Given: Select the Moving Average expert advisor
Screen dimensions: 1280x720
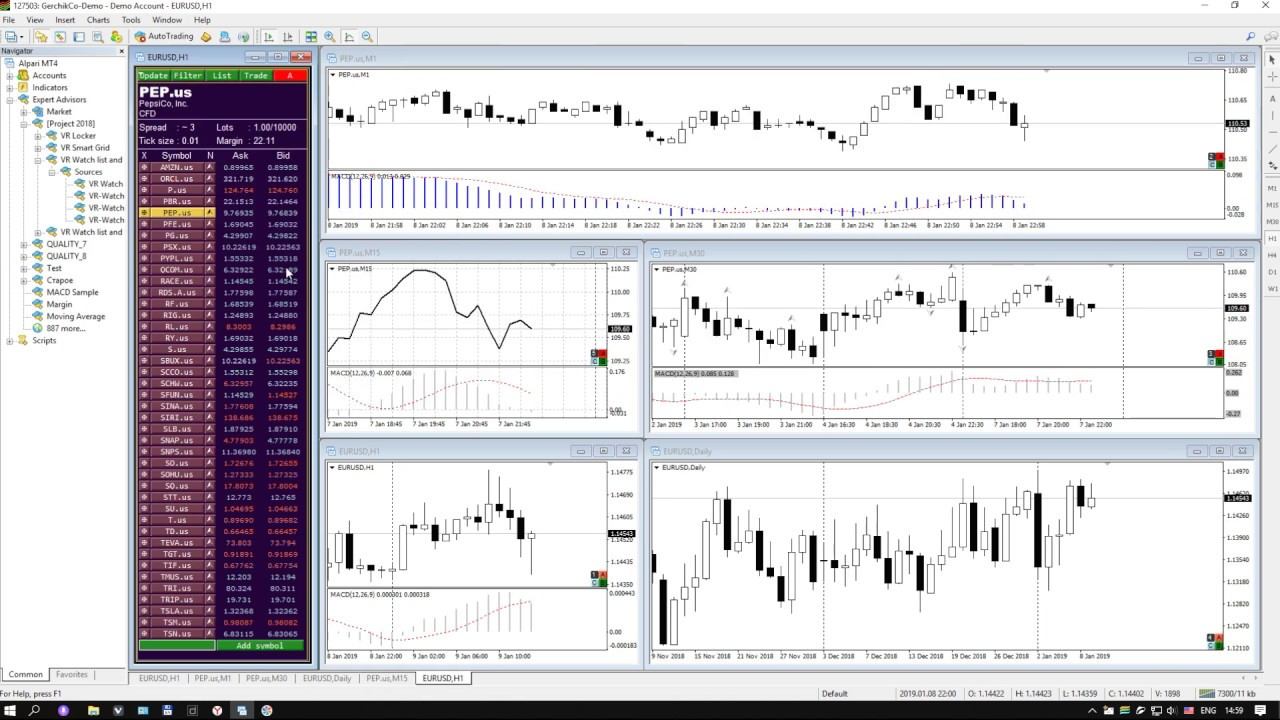Looking at the screenshot, I should pos(75,316).
